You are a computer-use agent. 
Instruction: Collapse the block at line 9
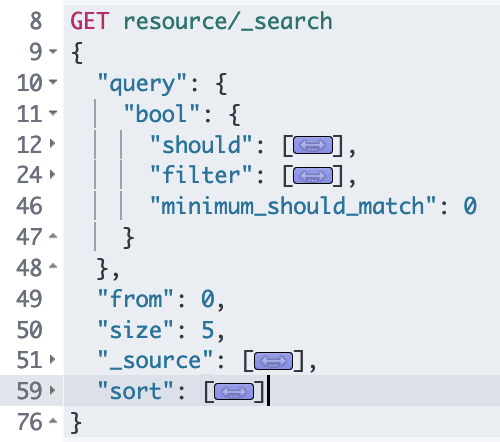(53, 51)
